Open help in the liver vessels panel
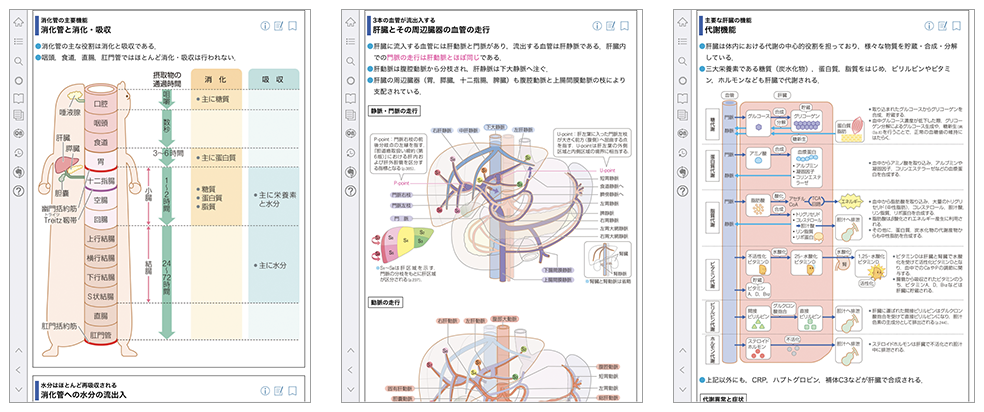Viewport: 984px width, 412px height. click(351, 191)
